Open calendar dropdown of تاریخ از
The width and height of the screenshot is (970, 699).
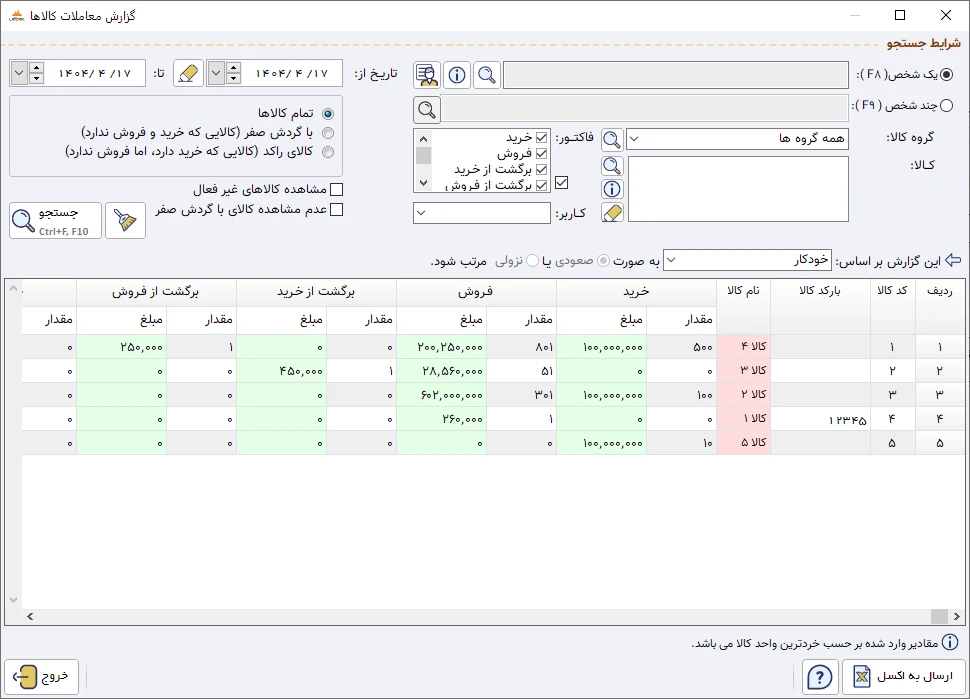pyautogui.click(x=216, y=74)
